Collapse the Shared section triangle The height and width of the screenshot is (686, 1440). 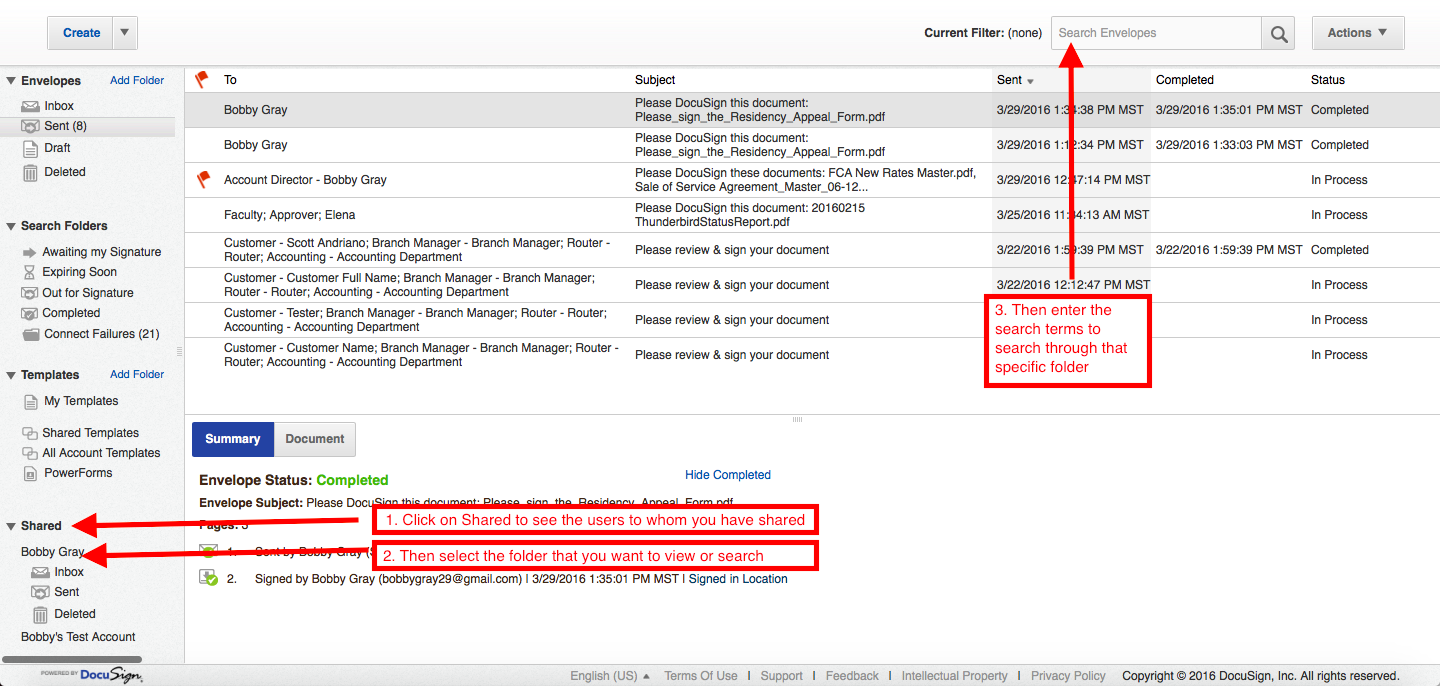[11, 526]
